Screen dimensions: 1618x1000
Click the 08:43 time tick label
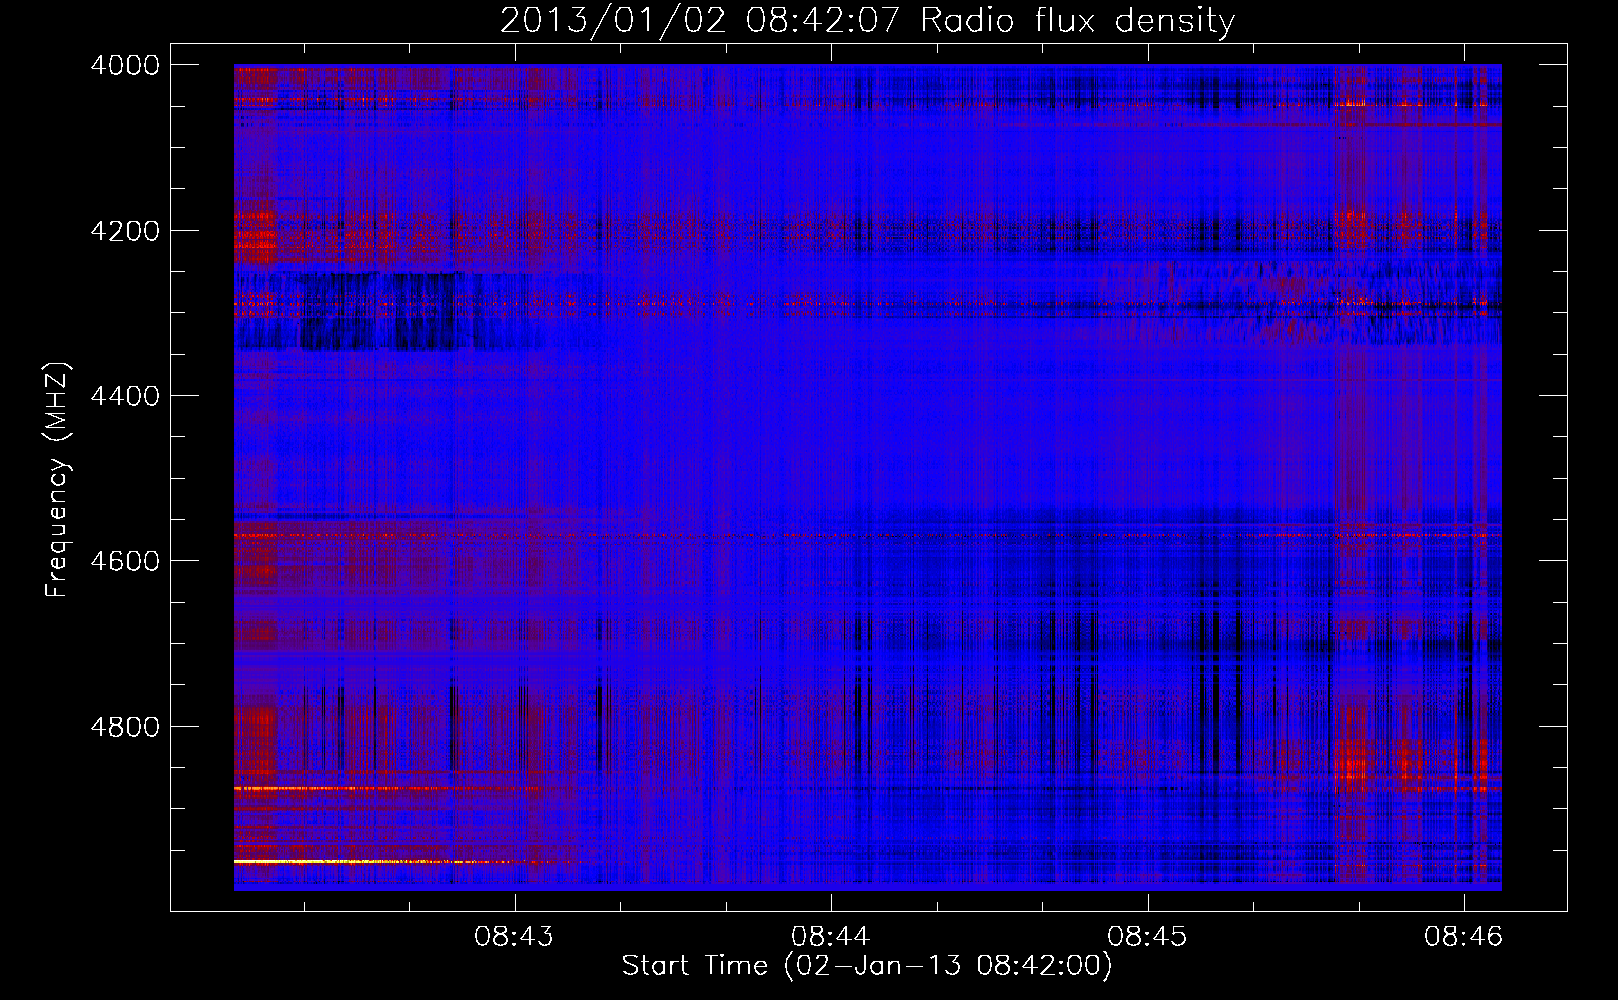[514, 937]
